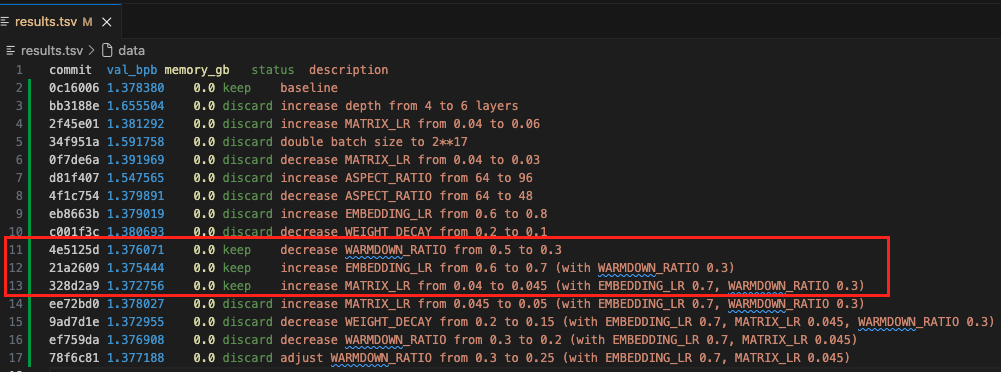The width and height of the screenshot is (1001, 372).
Task: Click results.tsv in the breadcrumb path
Action: (x=50, y=50)
